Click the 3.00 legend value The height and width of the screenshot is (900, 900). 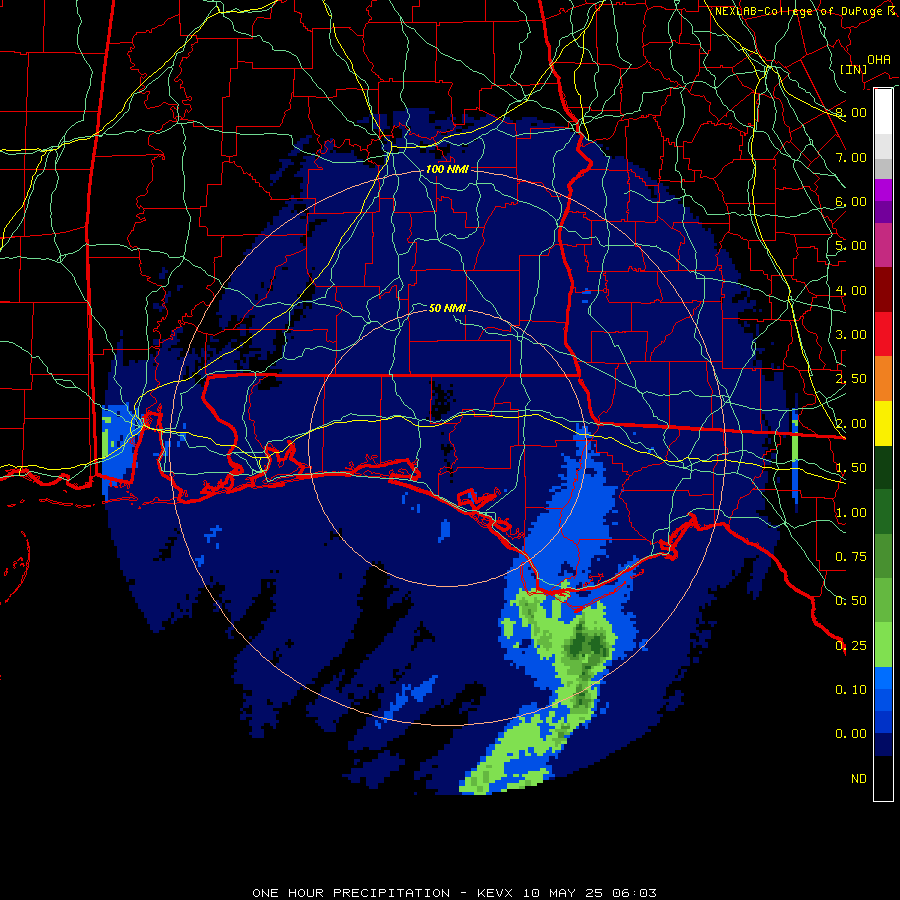point(851,335)
